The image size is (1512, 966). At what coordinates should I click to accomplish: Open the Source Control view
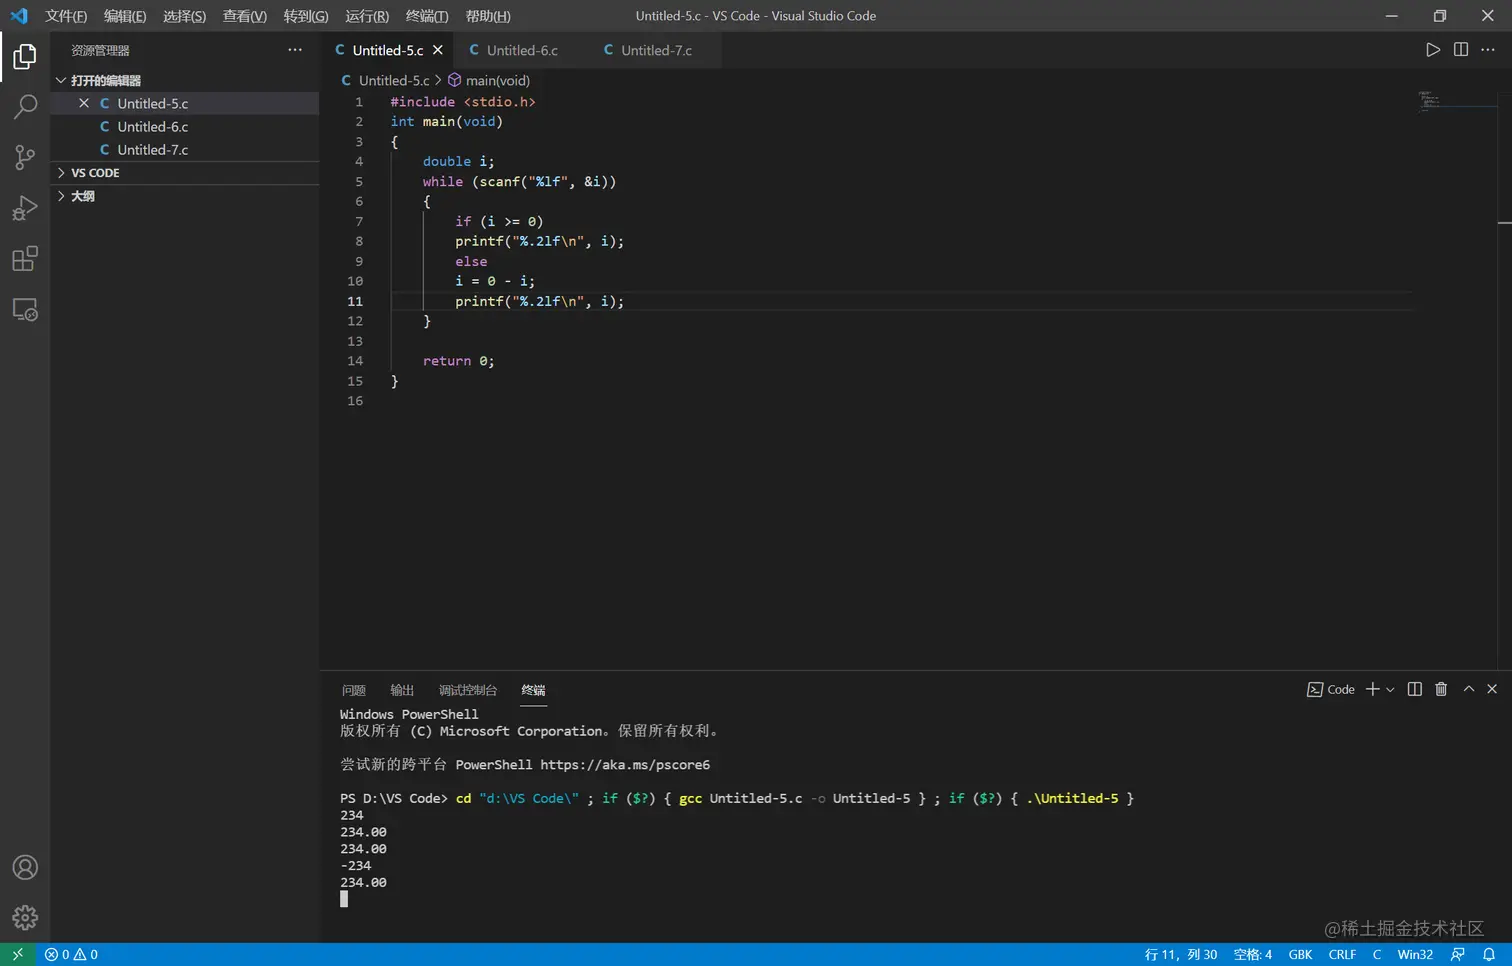pos(25,157)
